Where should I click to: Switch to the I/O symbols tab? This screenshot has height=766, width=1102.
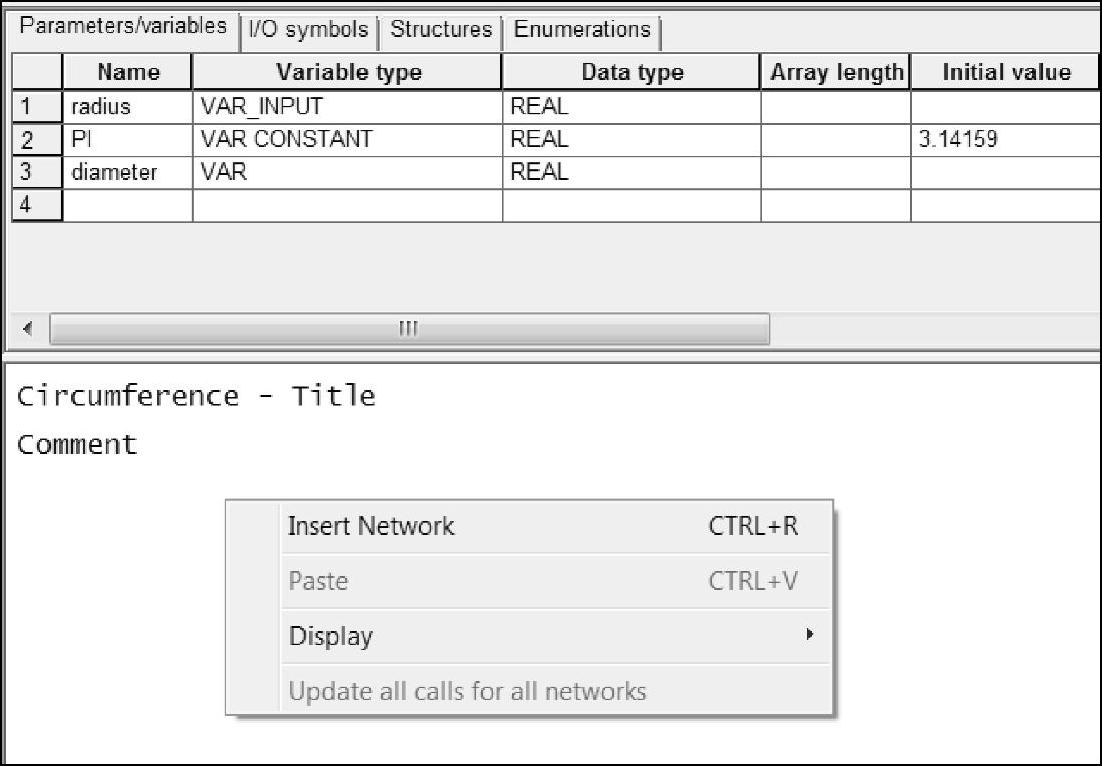click(308, 30)
